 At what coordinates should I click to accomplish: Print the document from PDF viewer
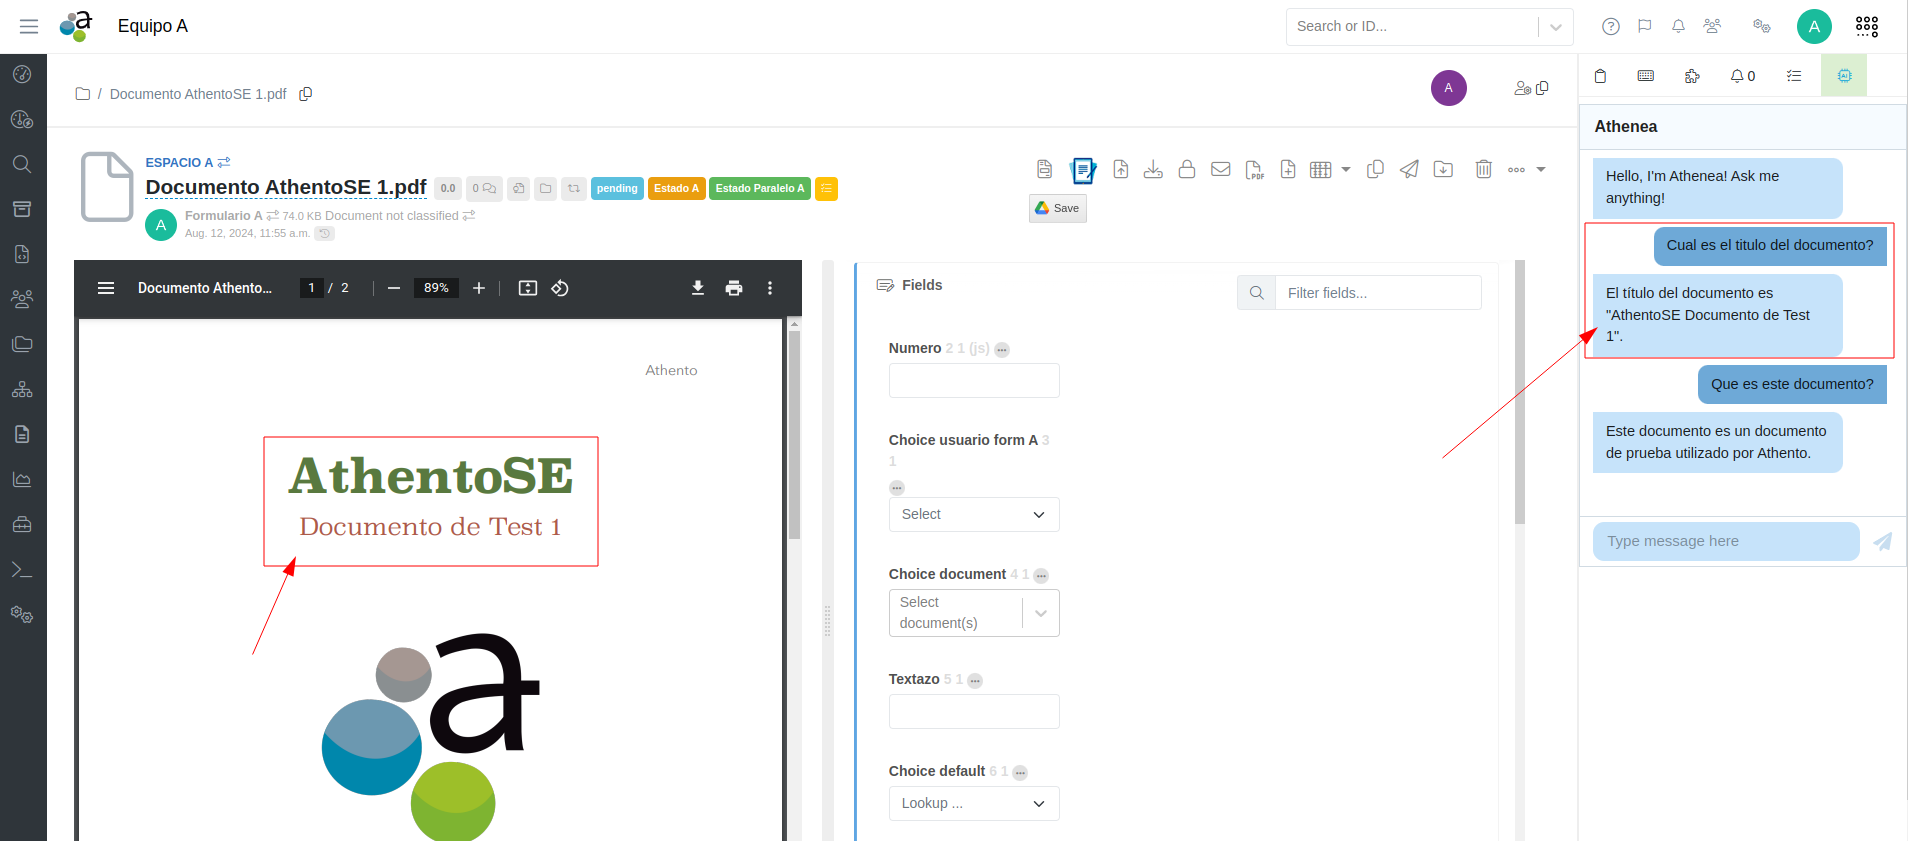[x=734, y=288]
